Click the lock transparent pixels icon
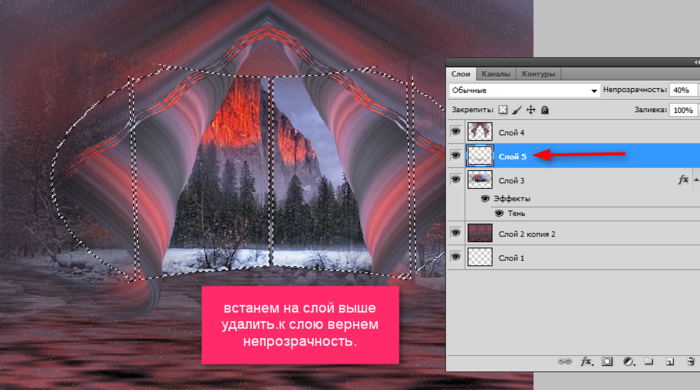Screen dimensions: 700x390 (503, 110)
